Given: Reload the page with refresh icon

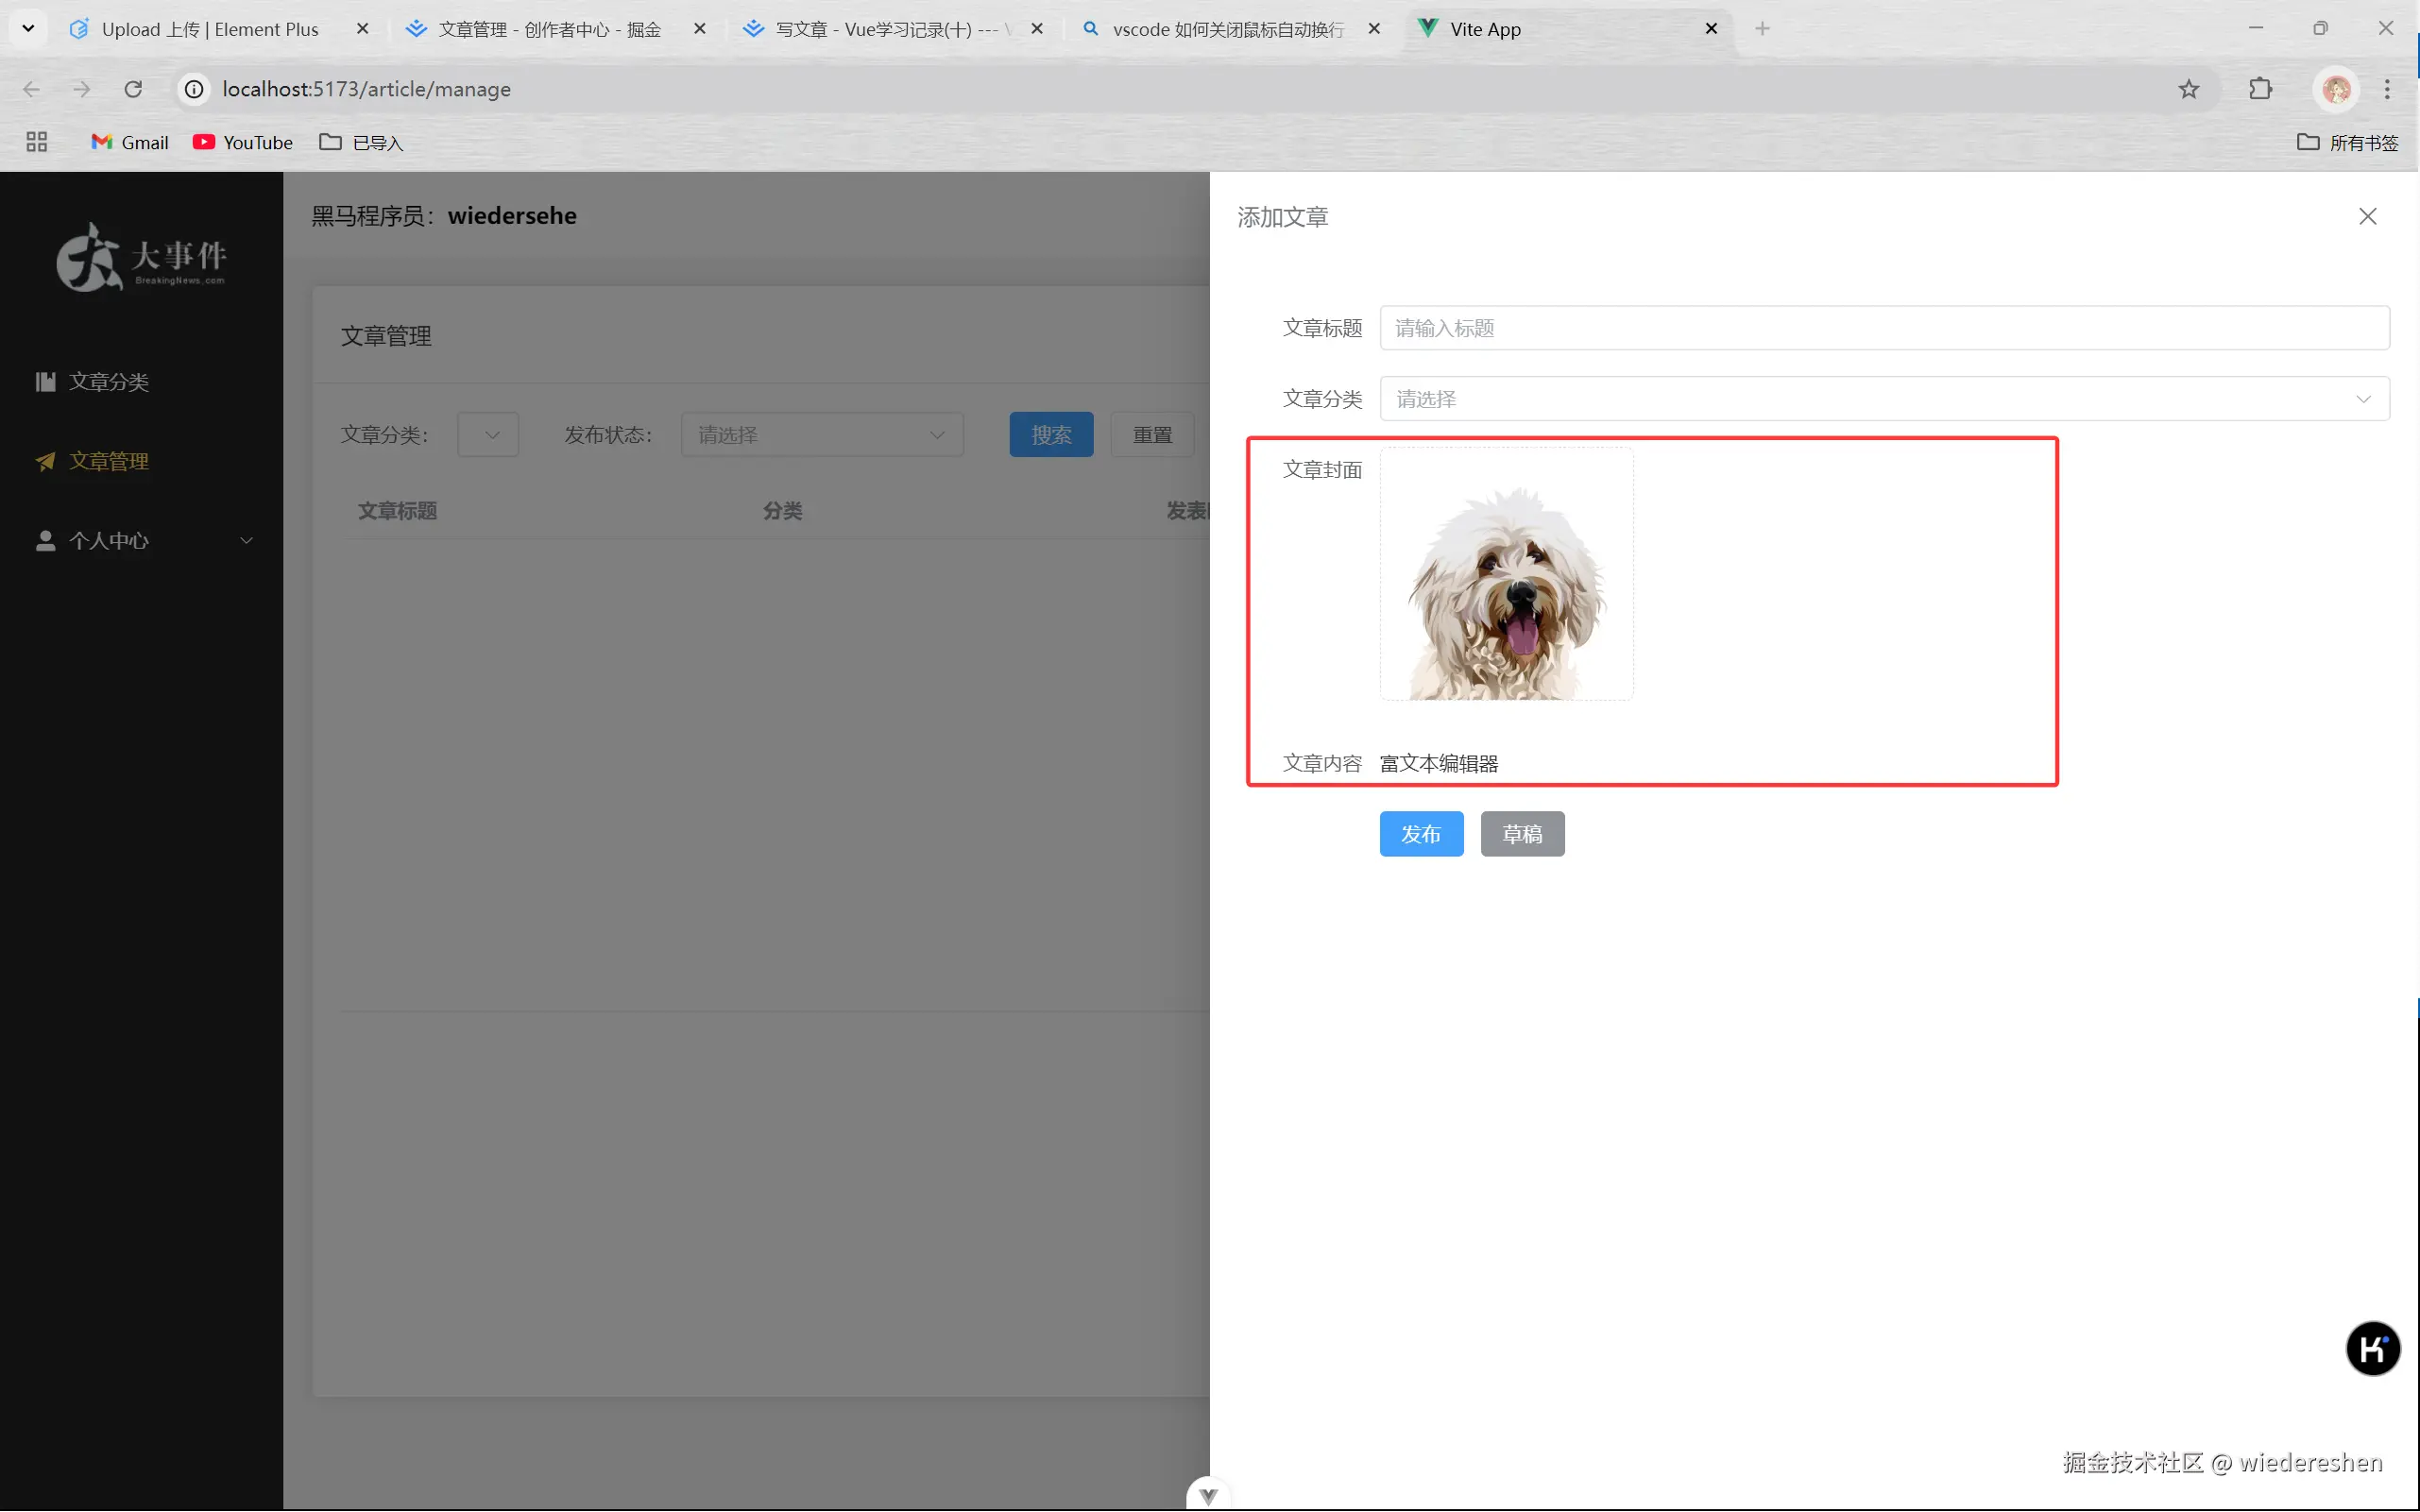Looking at the screenshot, I should pos(133,89).
